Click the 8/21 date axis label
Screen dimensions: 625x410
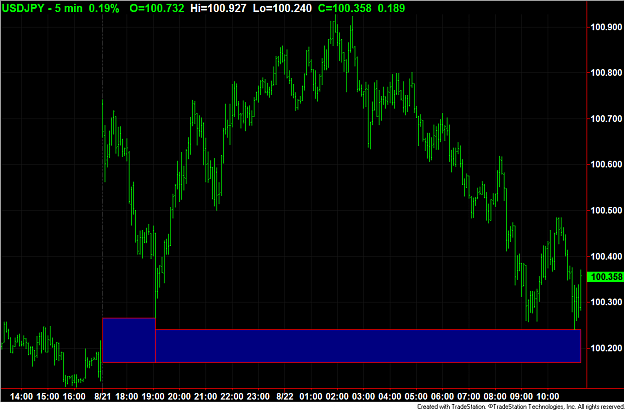103,397
